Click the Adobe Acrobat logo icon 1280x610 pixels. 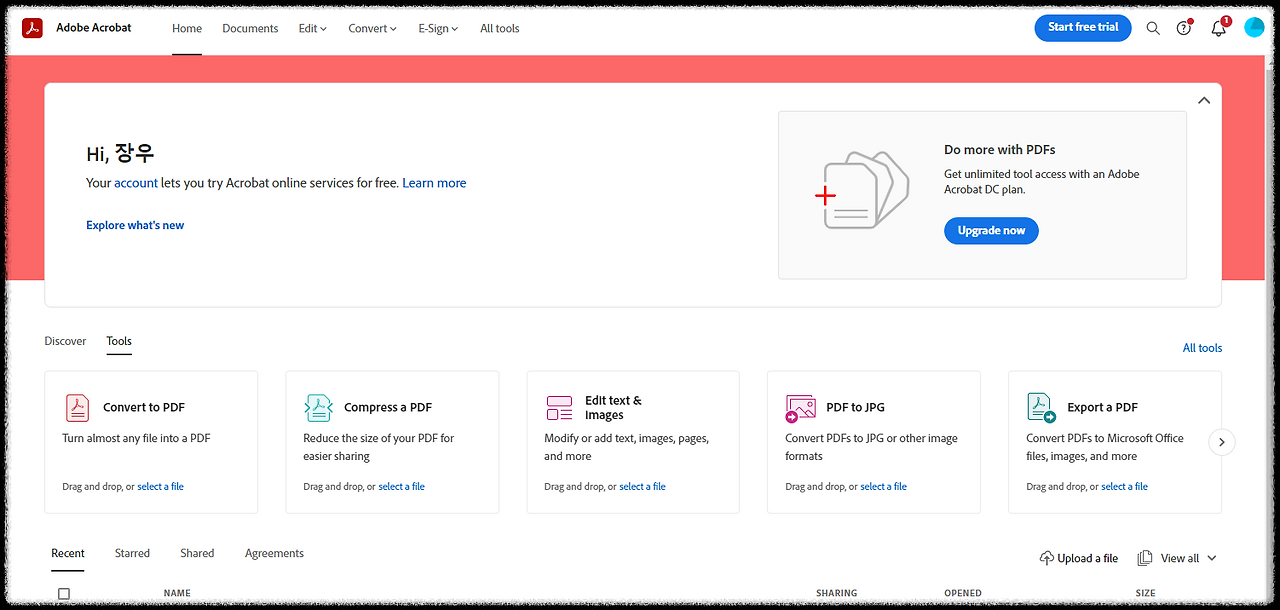(x=33, y=28)
